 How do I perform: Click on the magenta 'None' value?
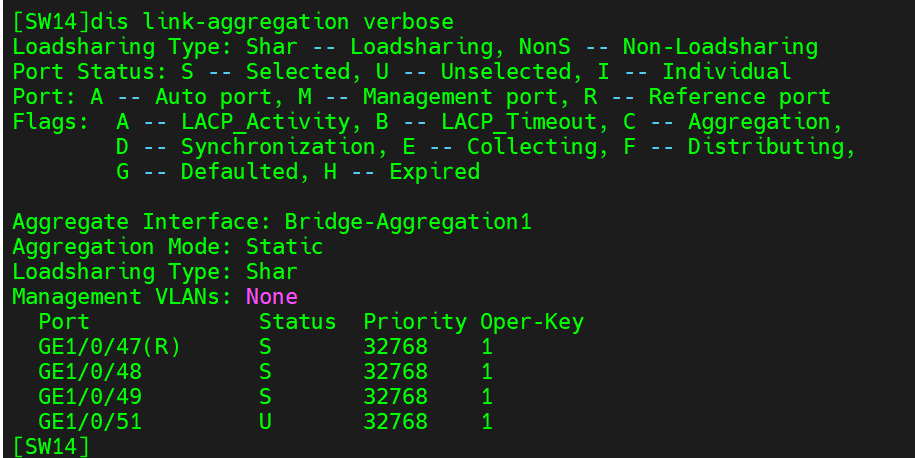tap(271, 297)
